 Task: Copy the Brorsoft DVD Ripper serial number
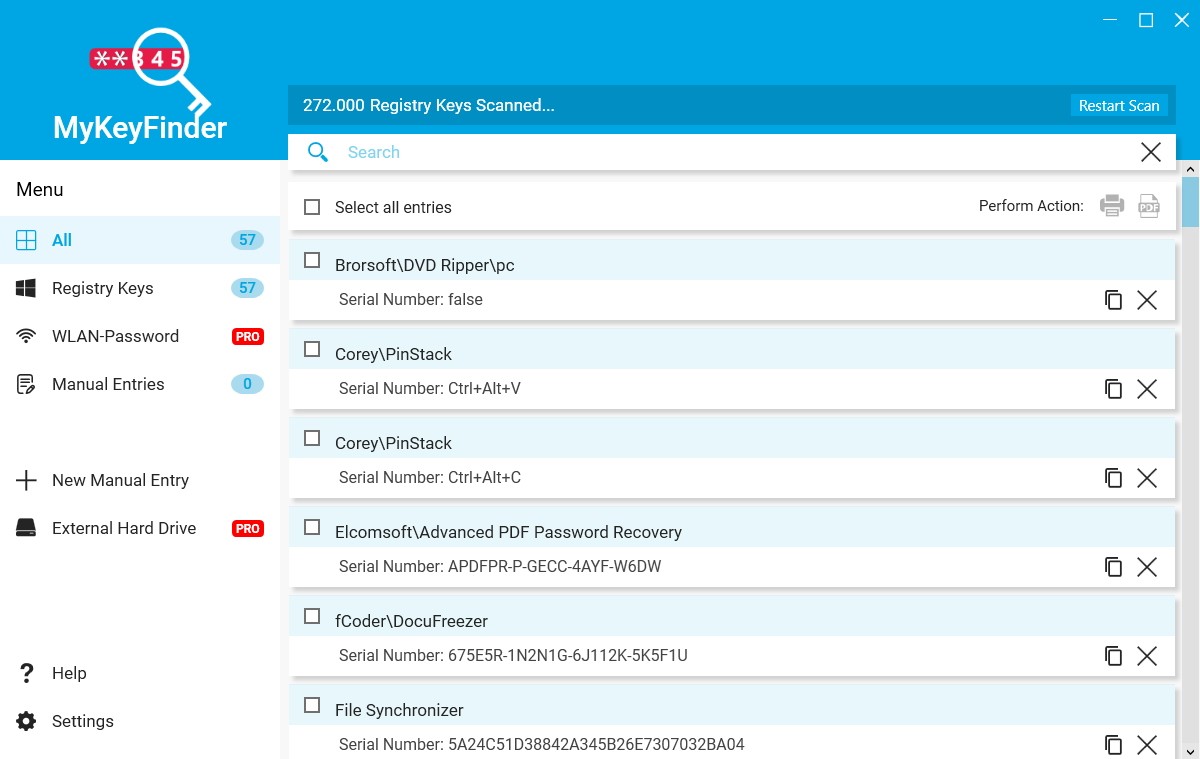[1113, 300]
